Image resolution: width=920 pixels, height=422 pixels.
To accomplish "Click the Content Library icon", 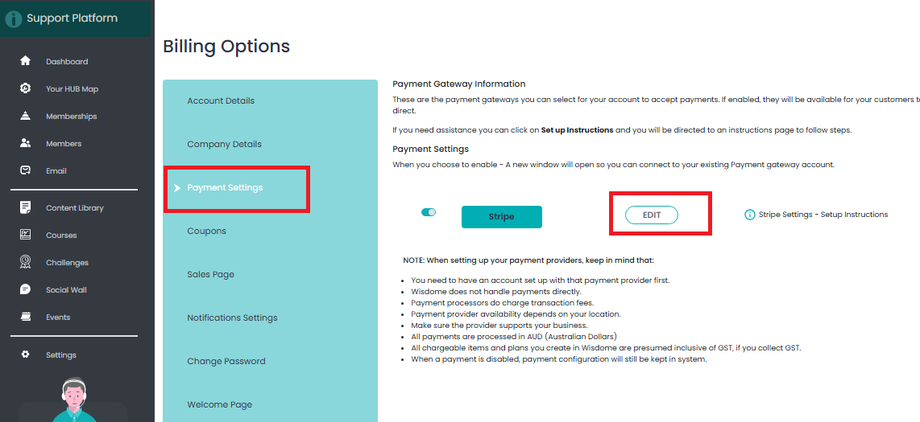I will 25,208.
